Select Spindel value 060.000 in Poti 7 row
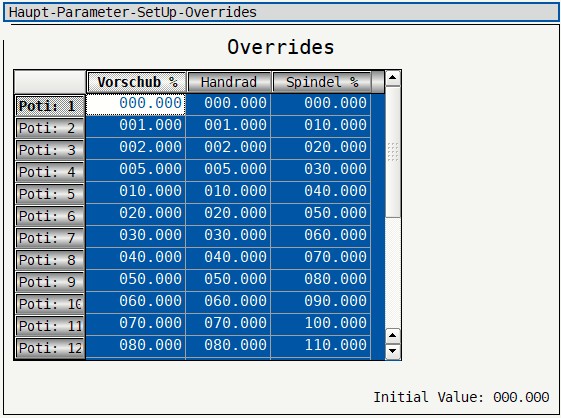Viewport: 561px width, 418px height. 321,236
